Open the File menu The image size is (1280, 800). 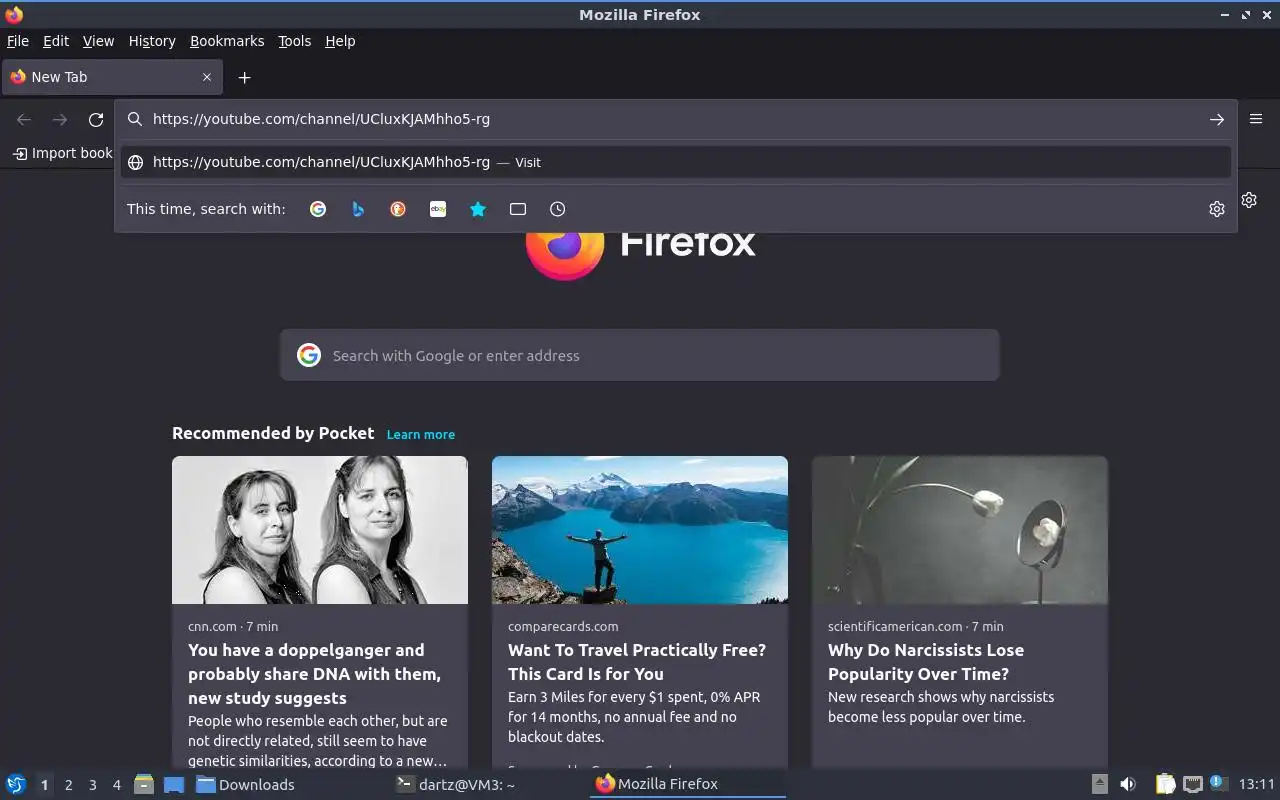18,41
